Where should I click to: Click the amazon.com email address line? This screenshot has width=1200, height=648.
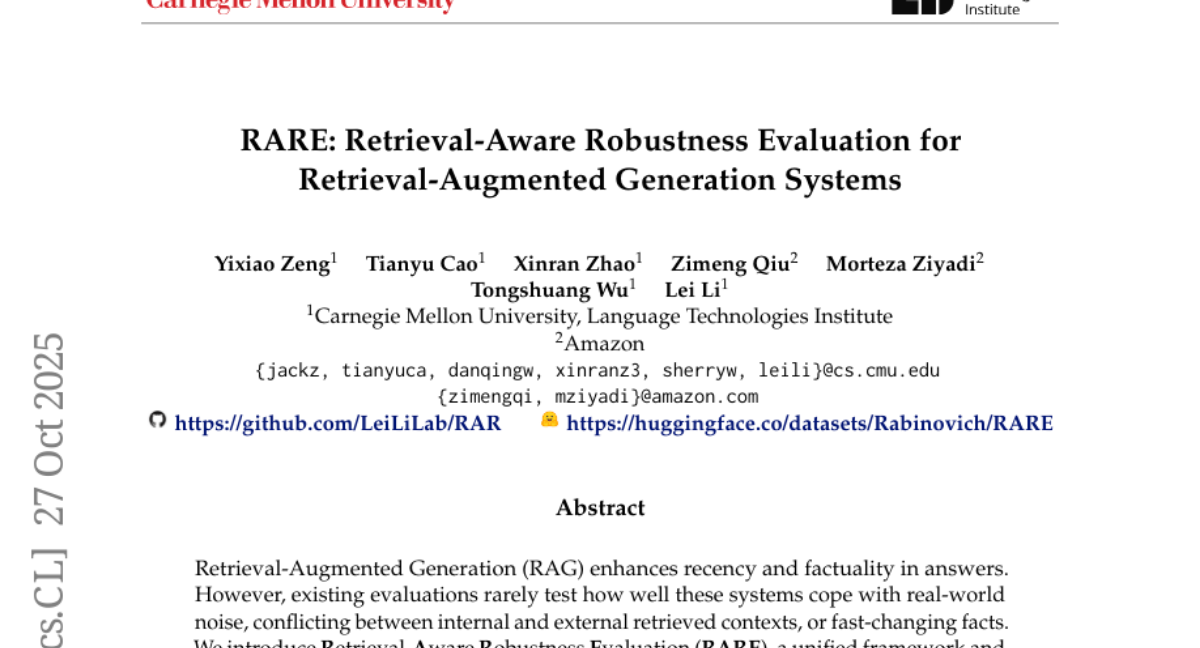(598, 396)
